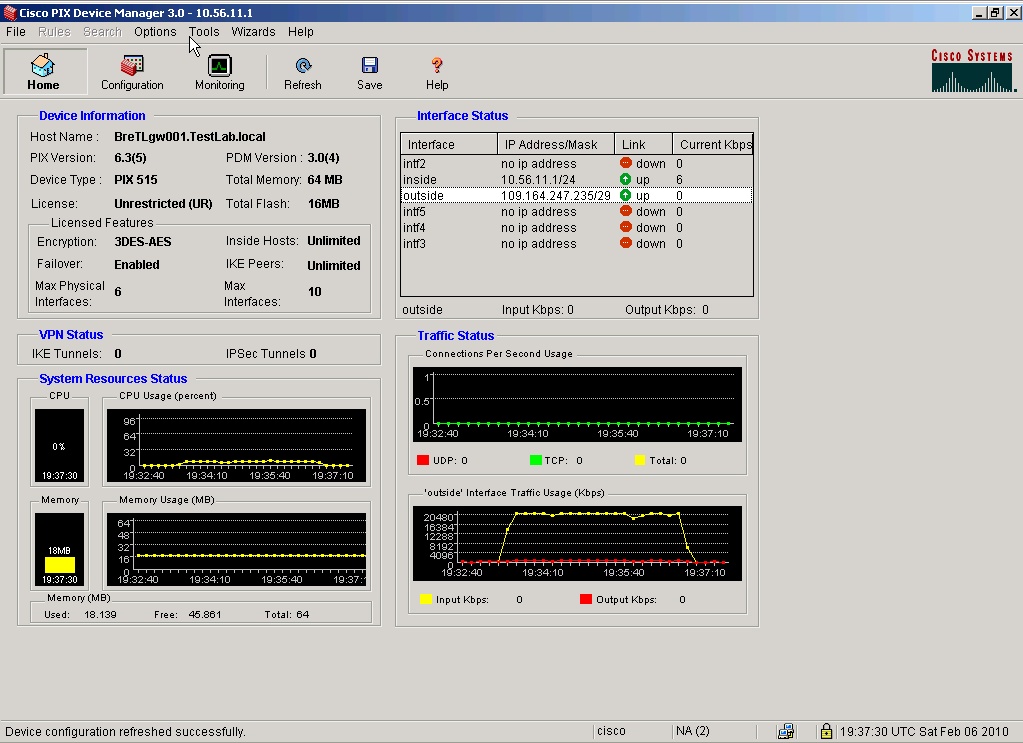Screen dimensions: 1023x743
Task: Open the Configuration toolbar icon
Action: click(131, 72)
